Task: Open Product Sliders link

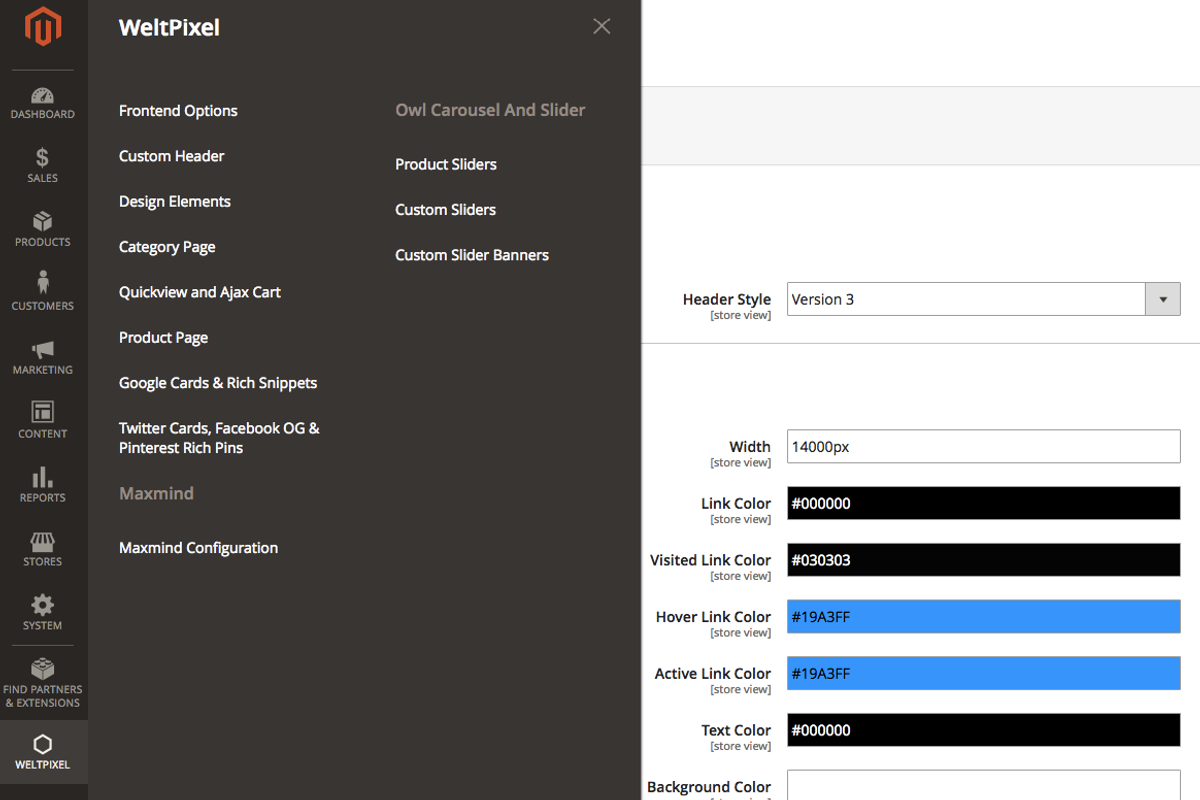Action: [x=446, y=164]
